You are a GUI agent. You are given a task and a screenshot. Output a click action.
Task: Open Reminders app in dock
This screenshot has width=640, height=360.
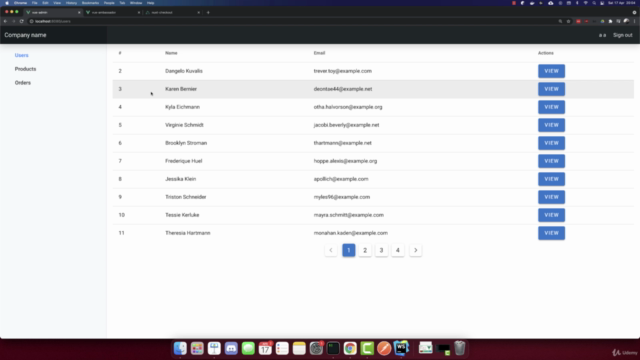[x=282, y=348]
